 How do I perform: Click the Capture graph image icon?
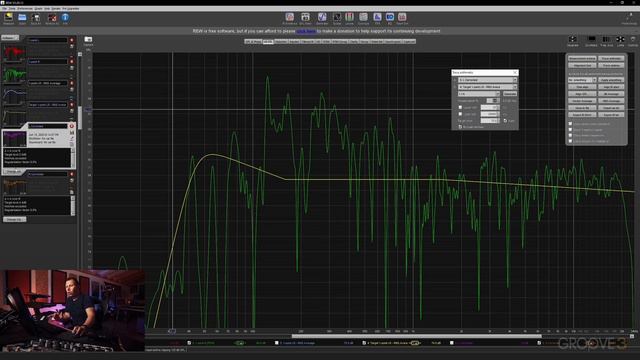pyautogui.click(x=88, y=40)
